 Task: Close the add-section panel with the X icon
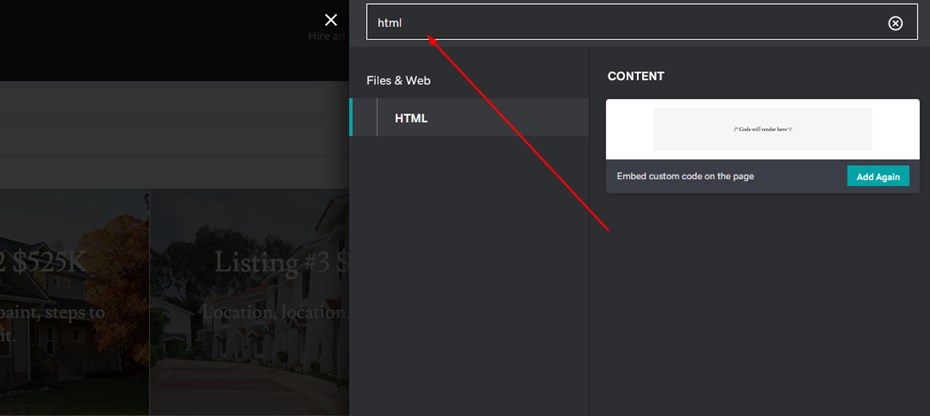click(x=331, y=20)
